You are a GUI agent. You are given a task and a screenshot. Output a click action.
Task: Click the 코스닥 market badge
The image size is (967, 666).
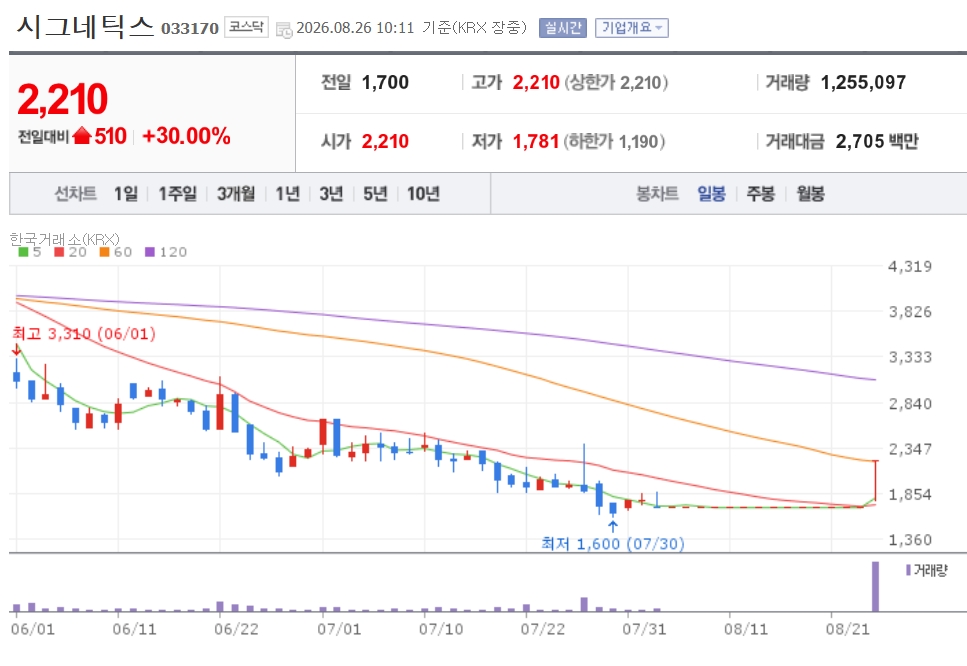pyautogui.click(x=246, y=27)
